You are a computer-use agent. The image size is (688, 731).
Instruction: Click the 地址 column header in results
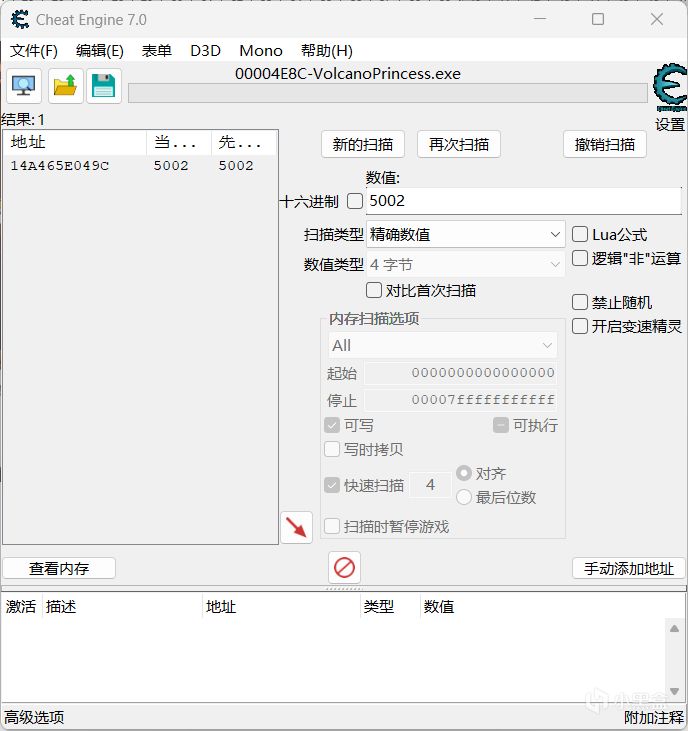tap(75, 142)
